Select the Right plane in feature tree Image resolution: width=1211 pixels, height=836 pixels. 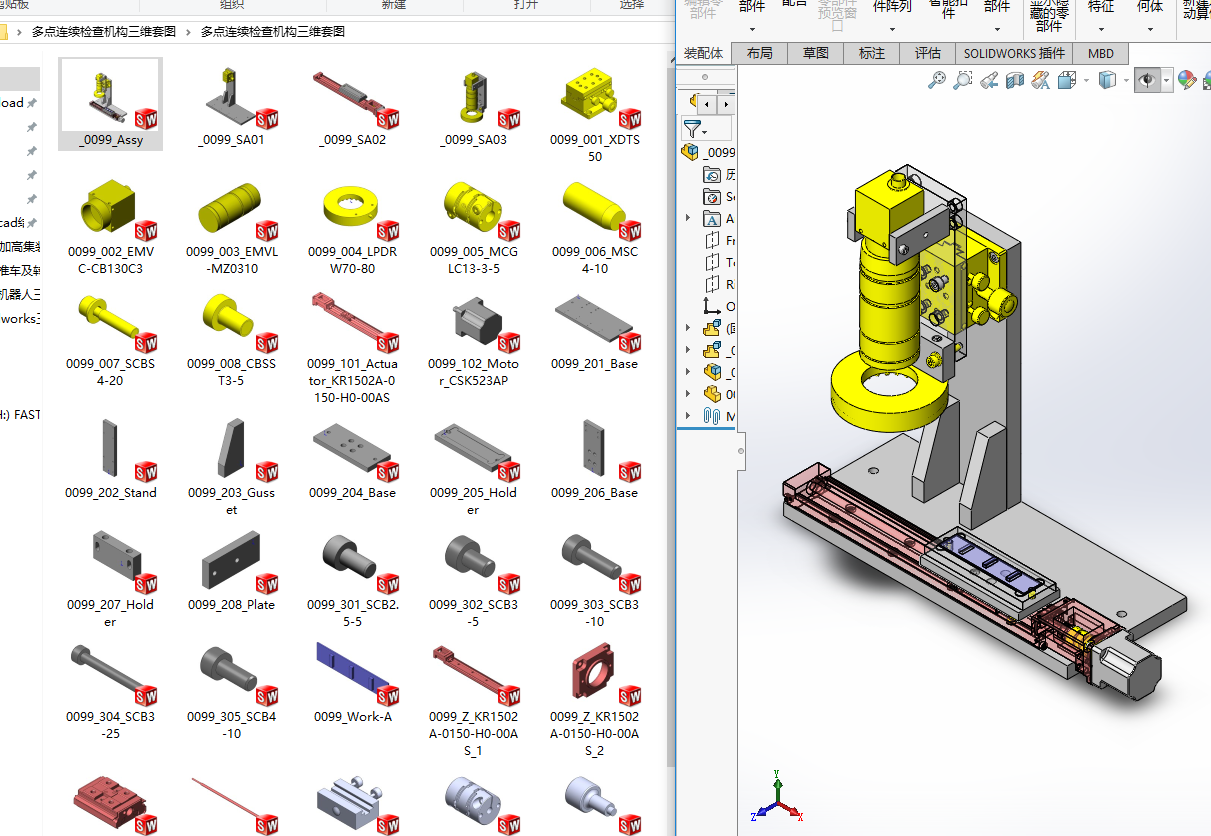coord(719,284)
